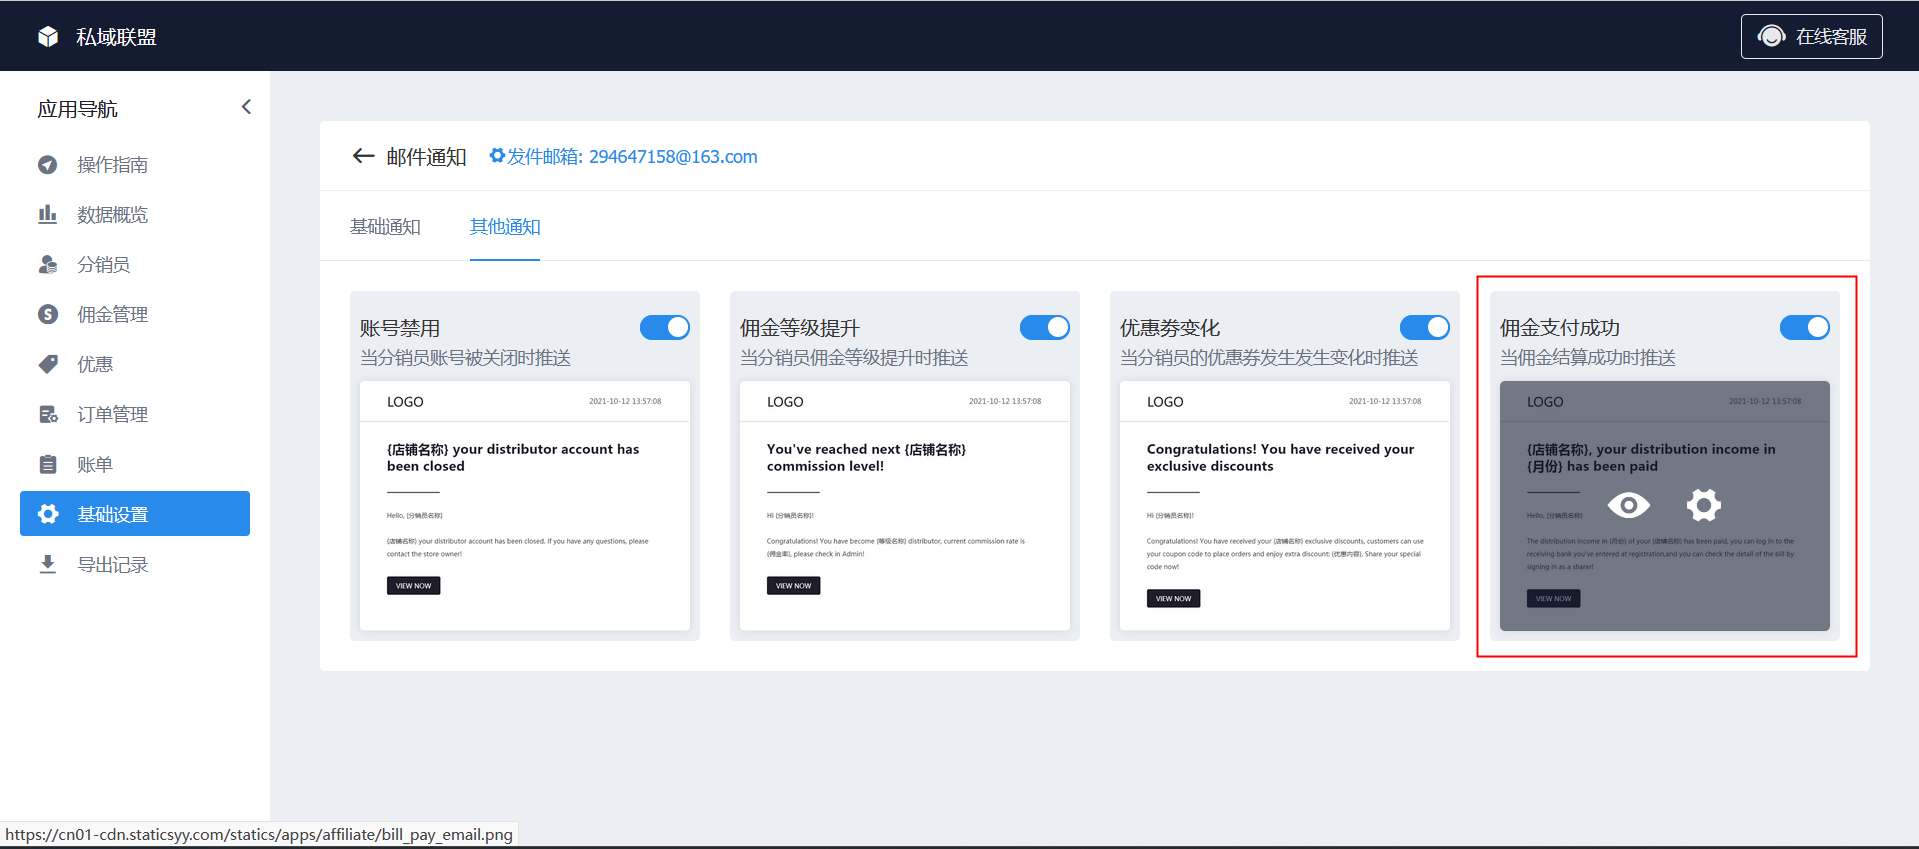Click the 佣金等级提升 card title

[800, 328]
